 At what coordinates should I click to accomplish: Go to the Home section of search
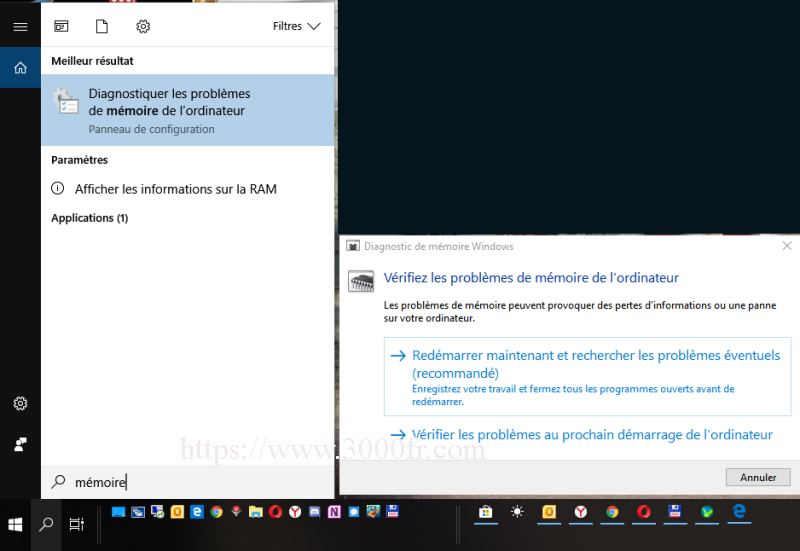tap(20, 67)
